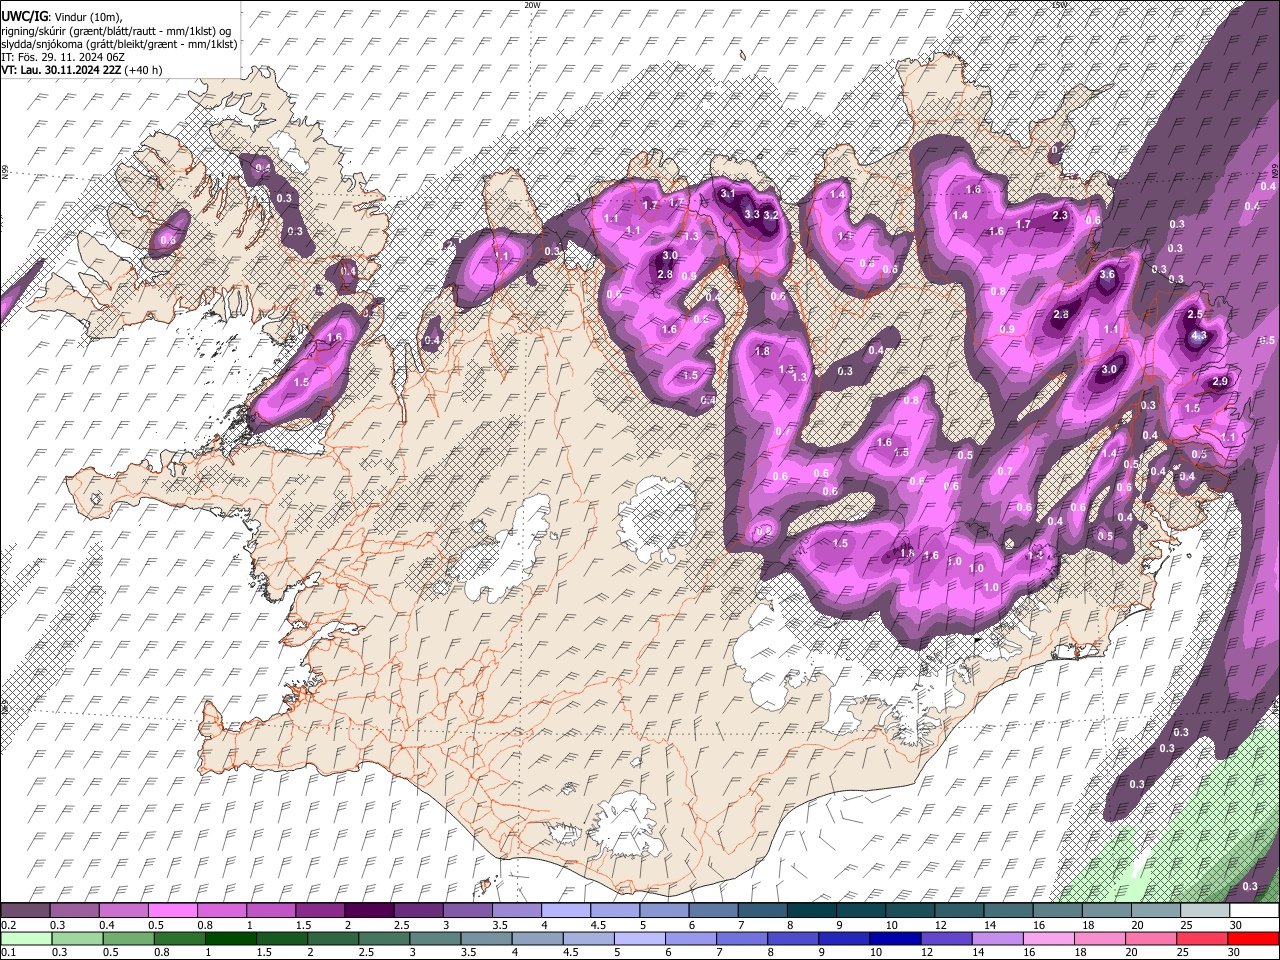This screenshot has width=1280, height=960.
Task: Click the 0.2 label on the snow scale
Action: point(7,925)
